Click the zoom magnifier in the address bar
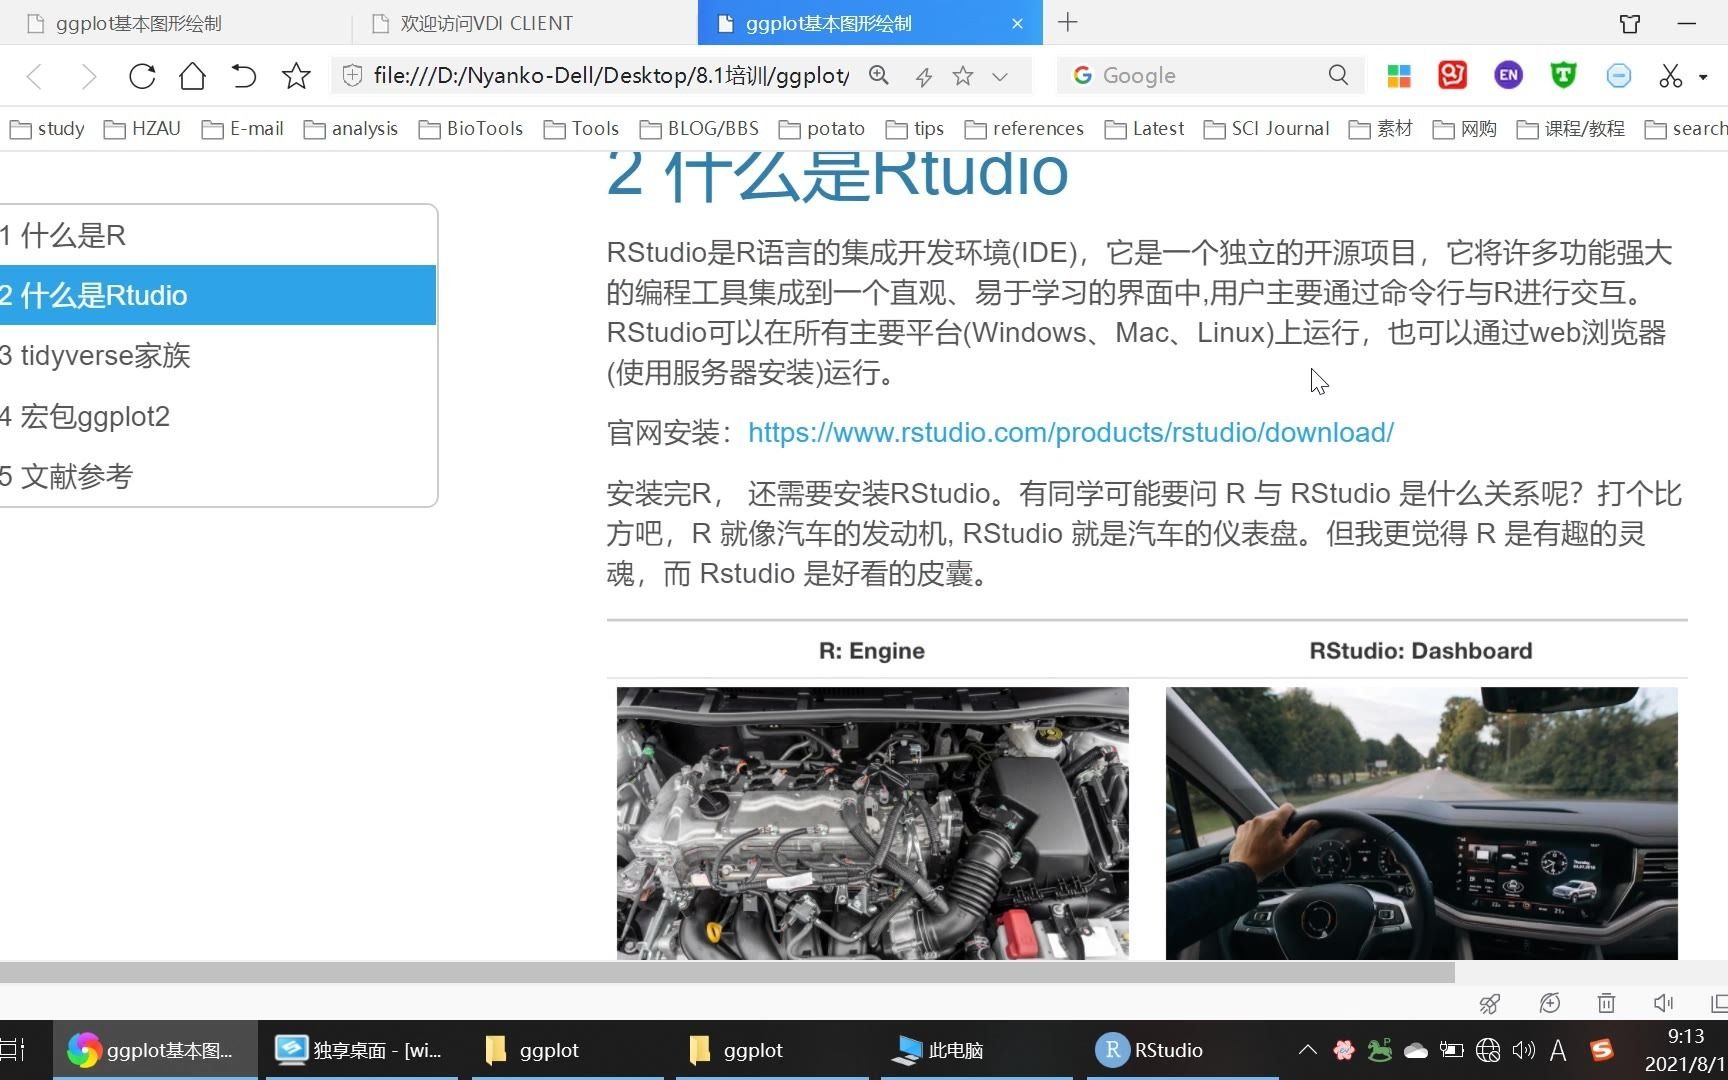Viewport: 1728px width, 1080px height. (x=879, y=76)
